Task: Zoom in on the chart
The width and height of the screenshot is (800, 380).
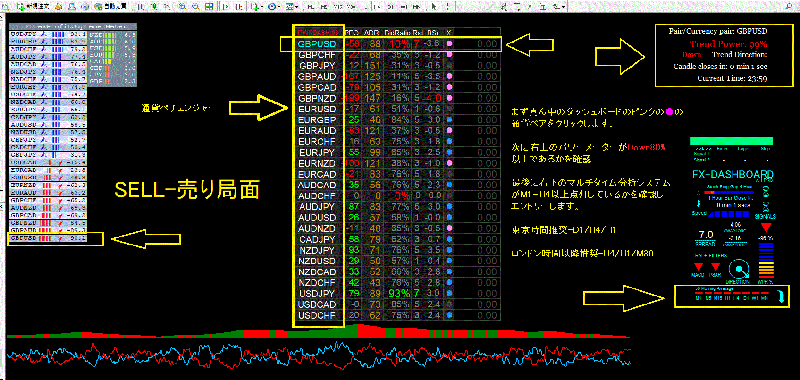Action: pyautogui.click(x=182, y=7)
